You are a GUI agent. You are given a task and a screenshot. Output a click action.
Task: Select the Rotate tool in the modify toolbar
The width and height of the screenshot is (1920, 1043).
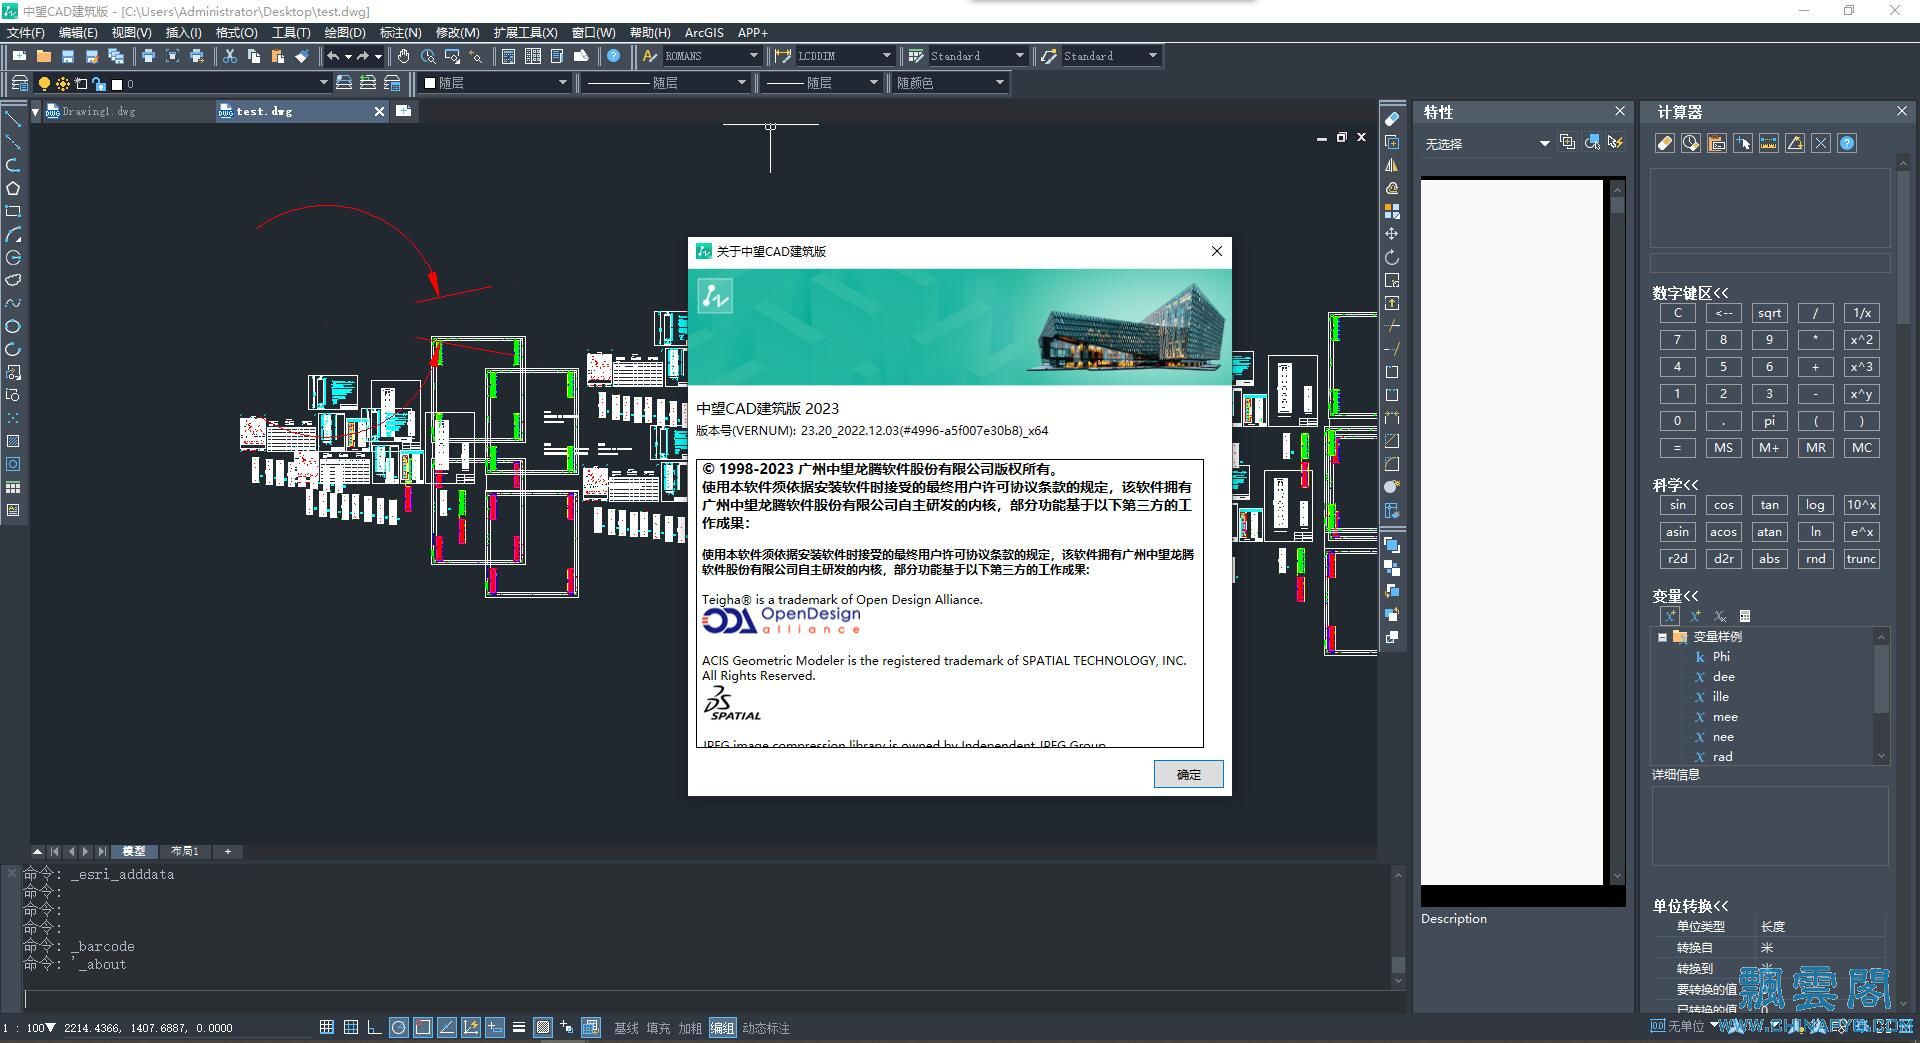tap(1391, 257)
